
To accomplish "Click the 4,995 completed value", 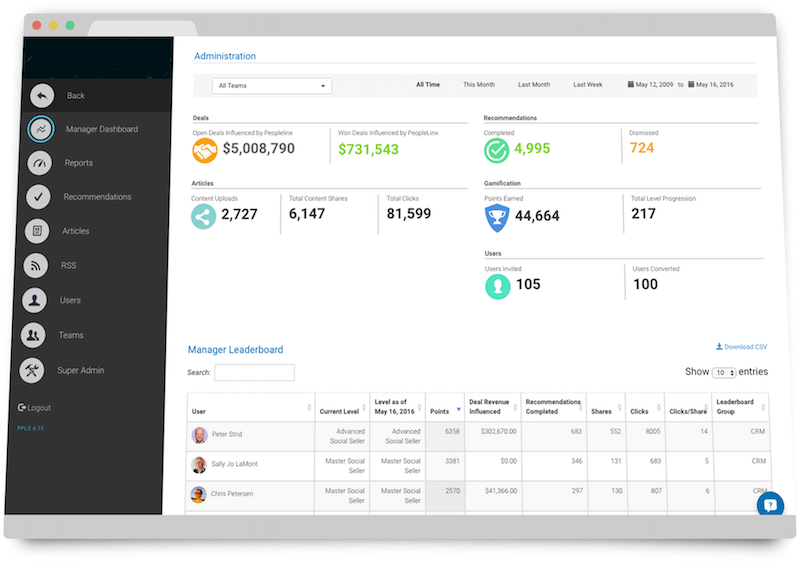I will coord(532,149).
